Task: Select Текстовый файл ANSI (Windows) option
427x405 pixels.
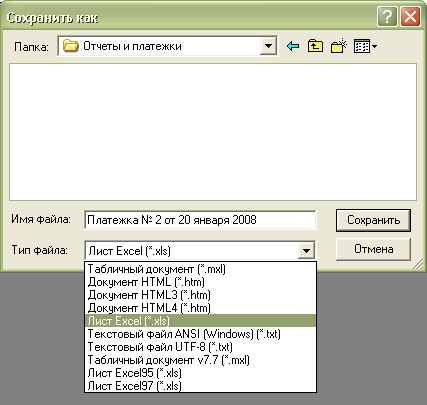Action: [x=200, y=334]
